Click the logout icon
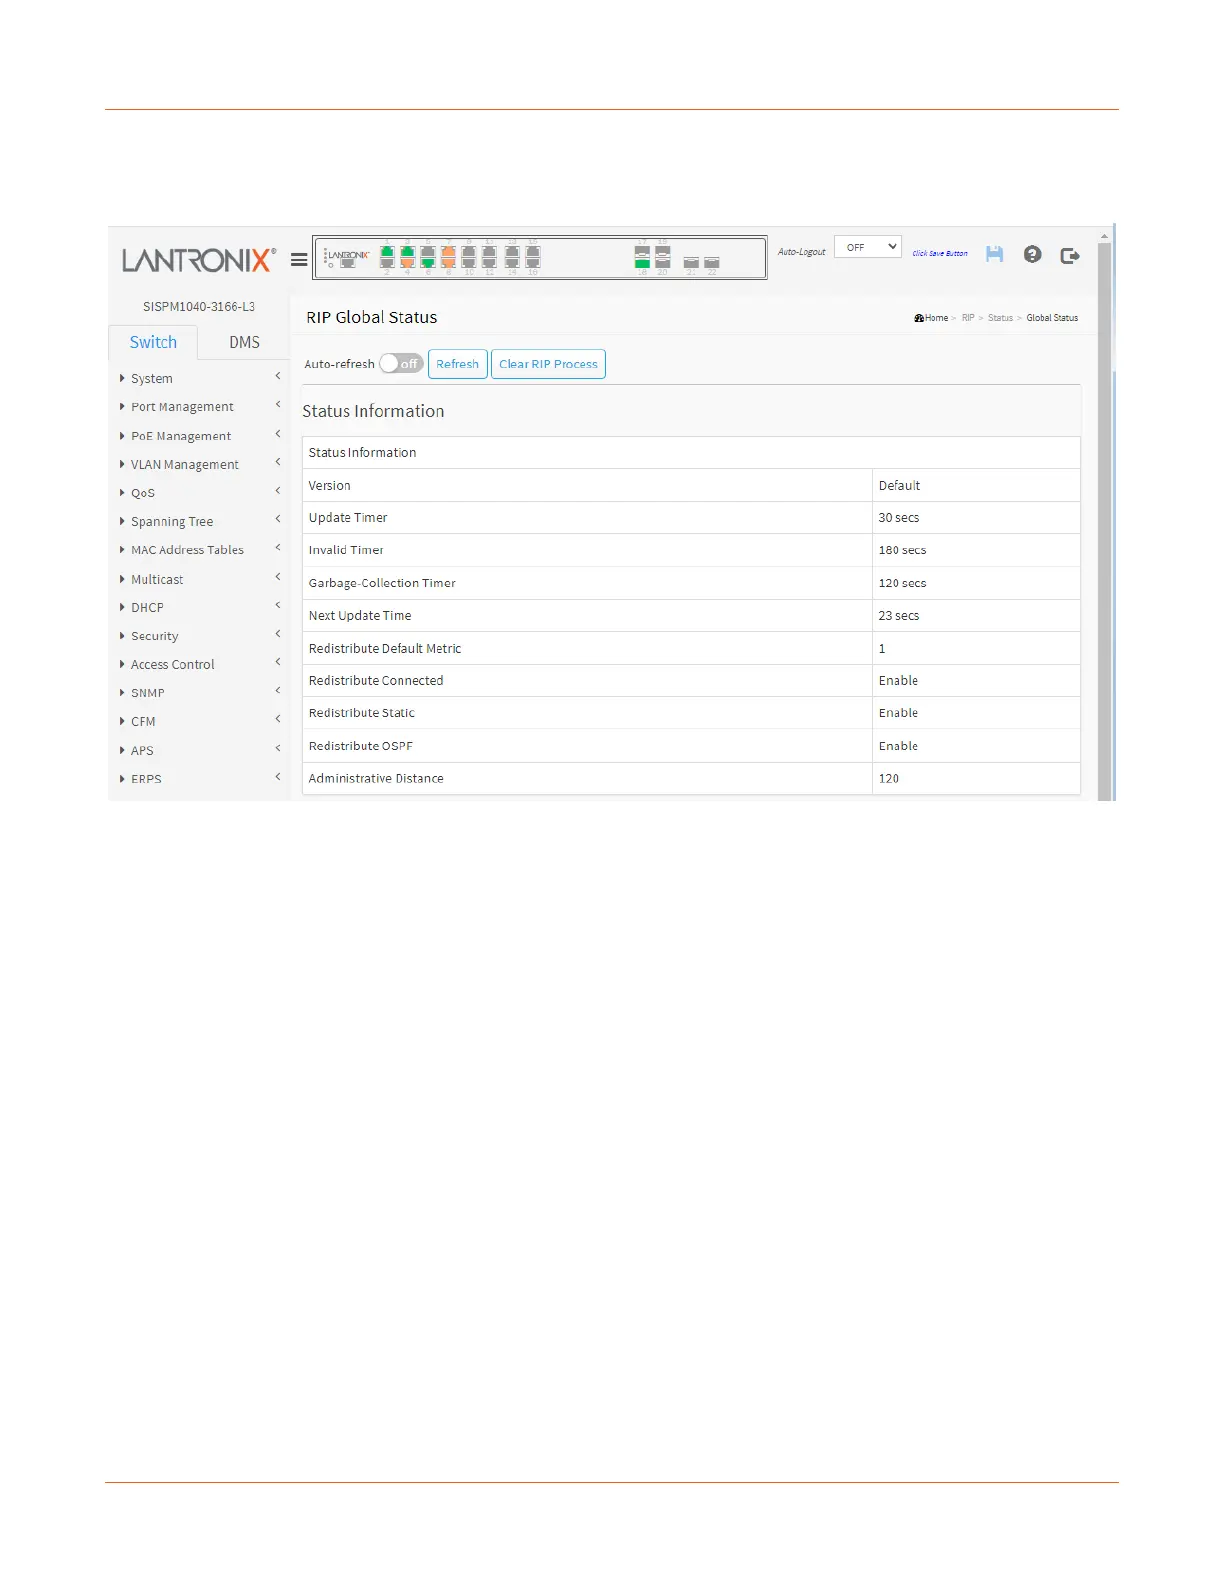Image resolution: width=1224 pixels, height=1584 pixels. (x=1070, y=255)
